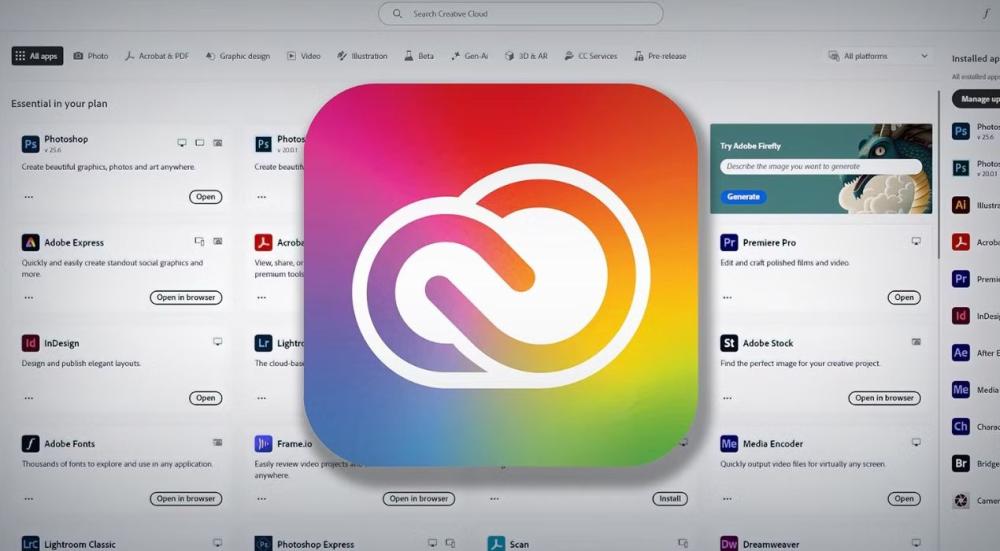Click the search magnifier icon
Viewport: 1000px width, 551px height.
397,13
